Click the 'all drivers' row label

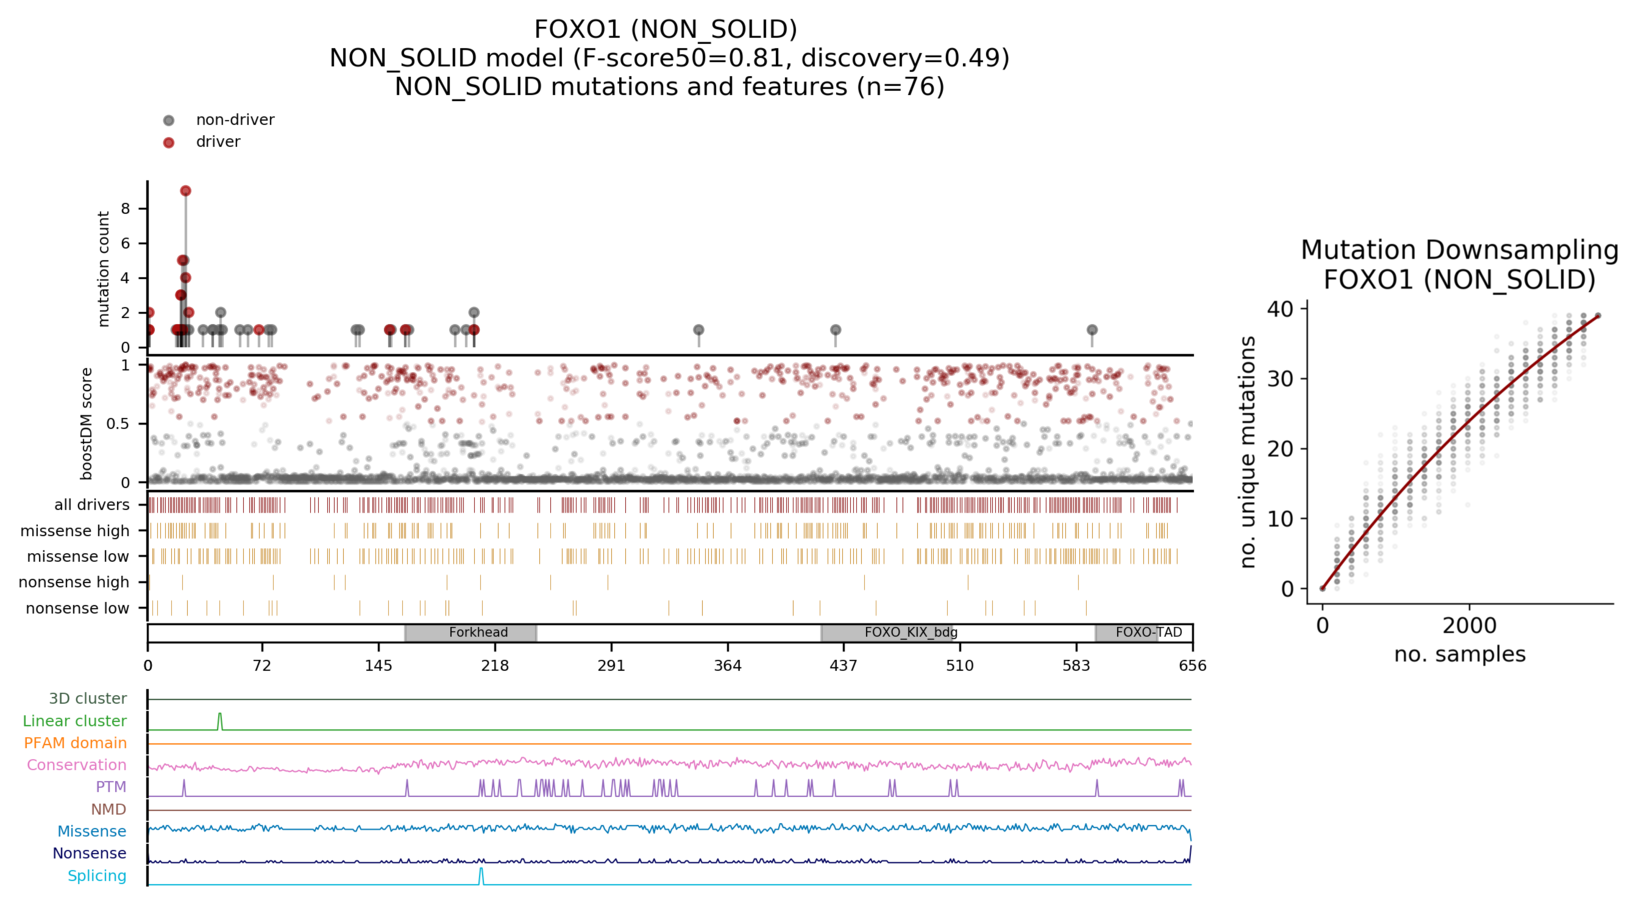92,505
